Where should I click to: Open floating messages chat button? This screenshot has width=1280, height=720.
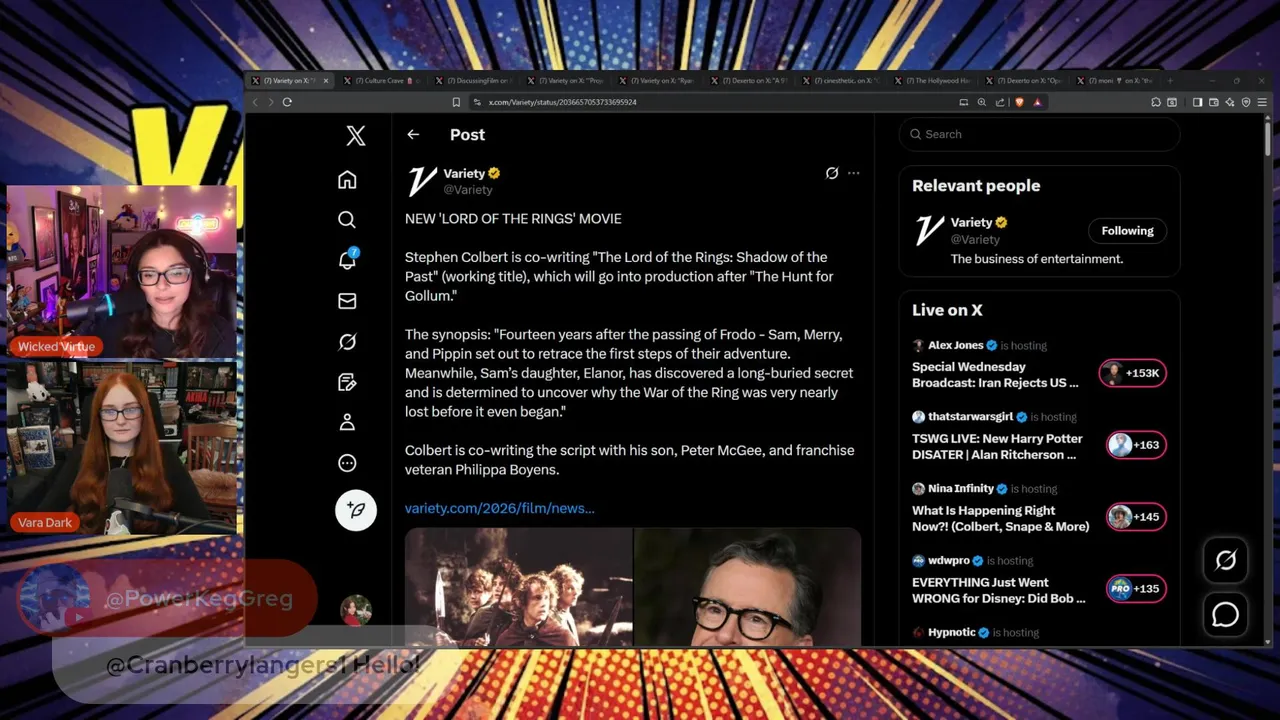[x=1225, y=615]
